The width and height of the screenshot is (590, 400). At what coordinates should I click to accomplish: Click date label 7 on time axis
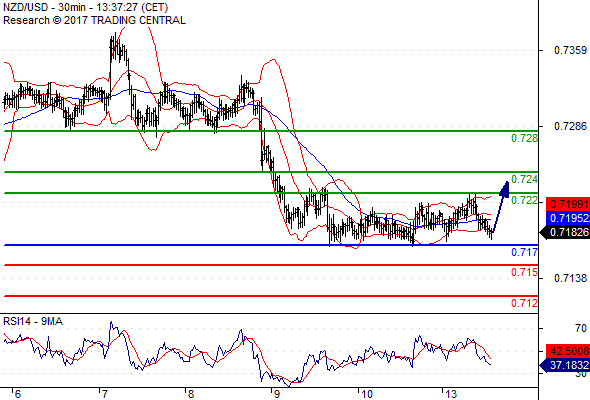[105, 394]
